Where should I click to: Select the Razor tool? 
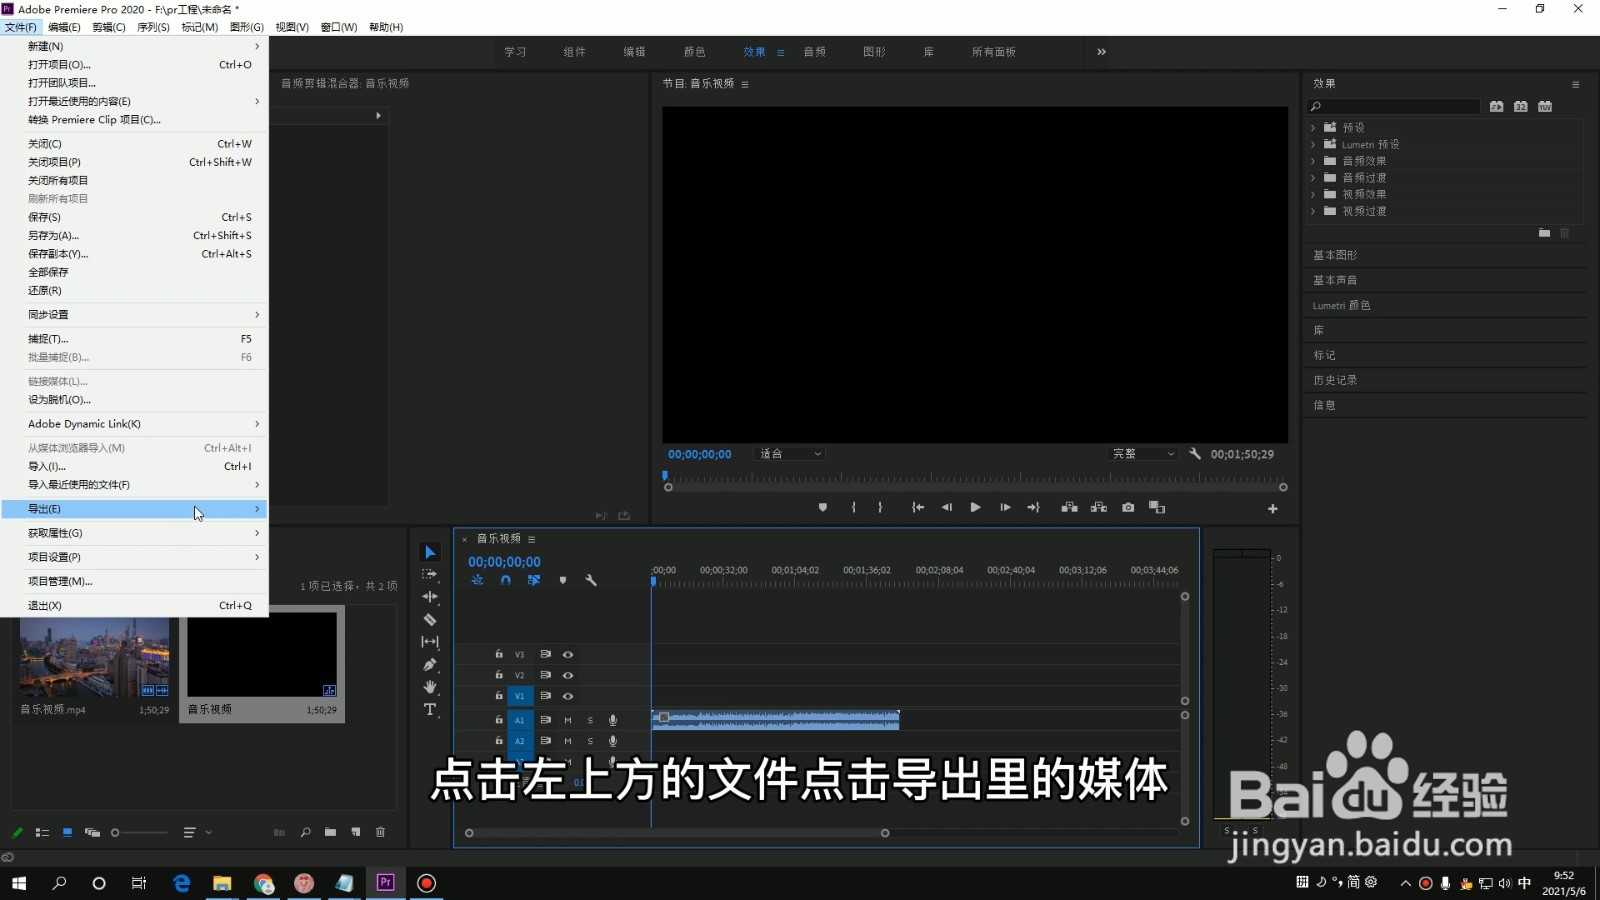430,620
